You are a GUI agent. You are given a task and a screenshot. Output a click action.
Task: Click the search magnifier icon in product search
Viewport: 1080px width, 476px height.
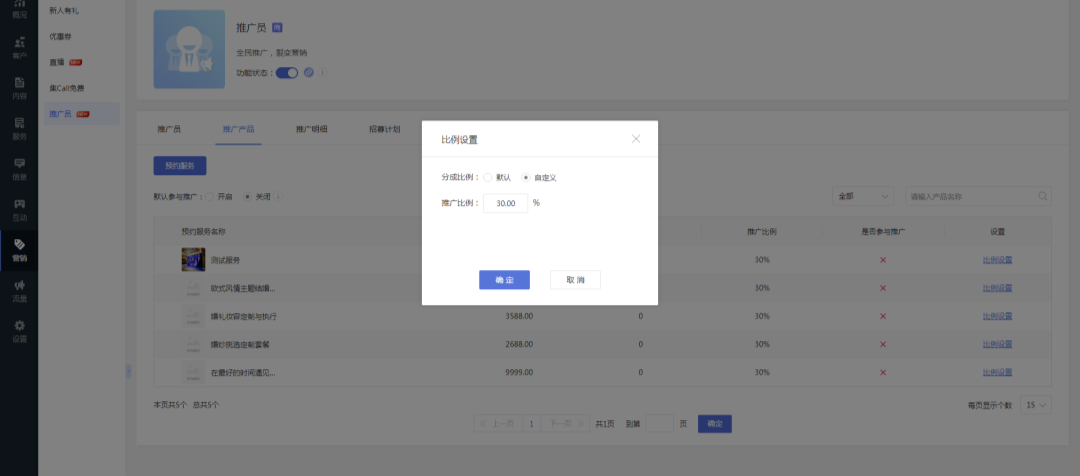click(x=1043, y=197)
